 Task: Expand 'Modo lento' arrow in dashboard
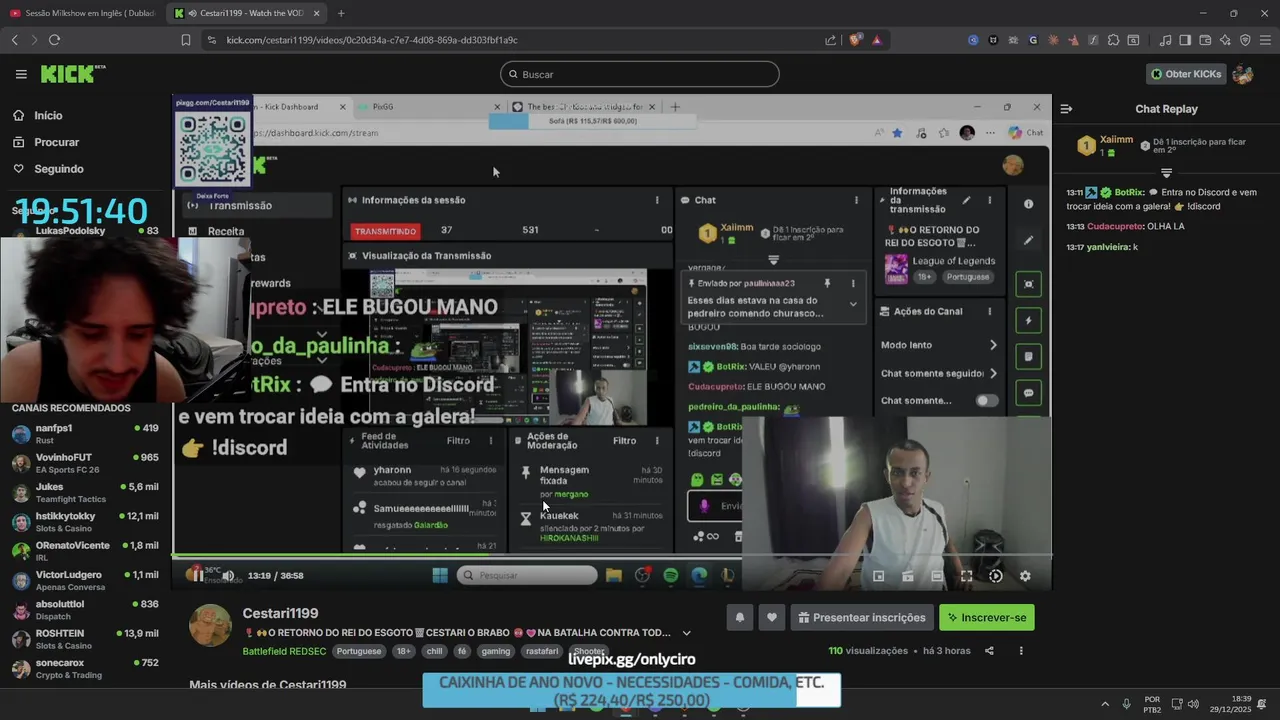[993, 345]
